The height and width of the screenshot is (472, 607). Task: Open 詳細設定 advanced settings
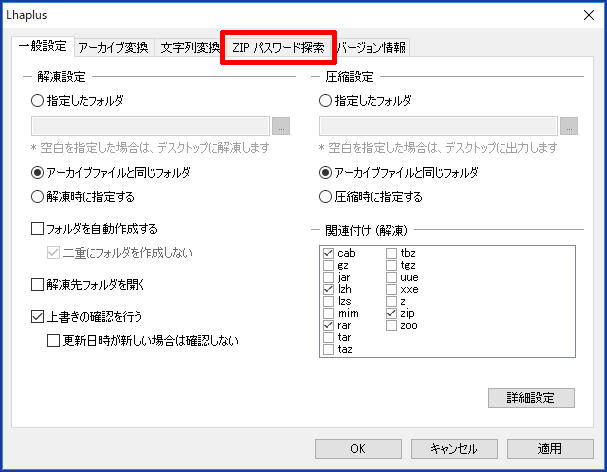point(531,398)
